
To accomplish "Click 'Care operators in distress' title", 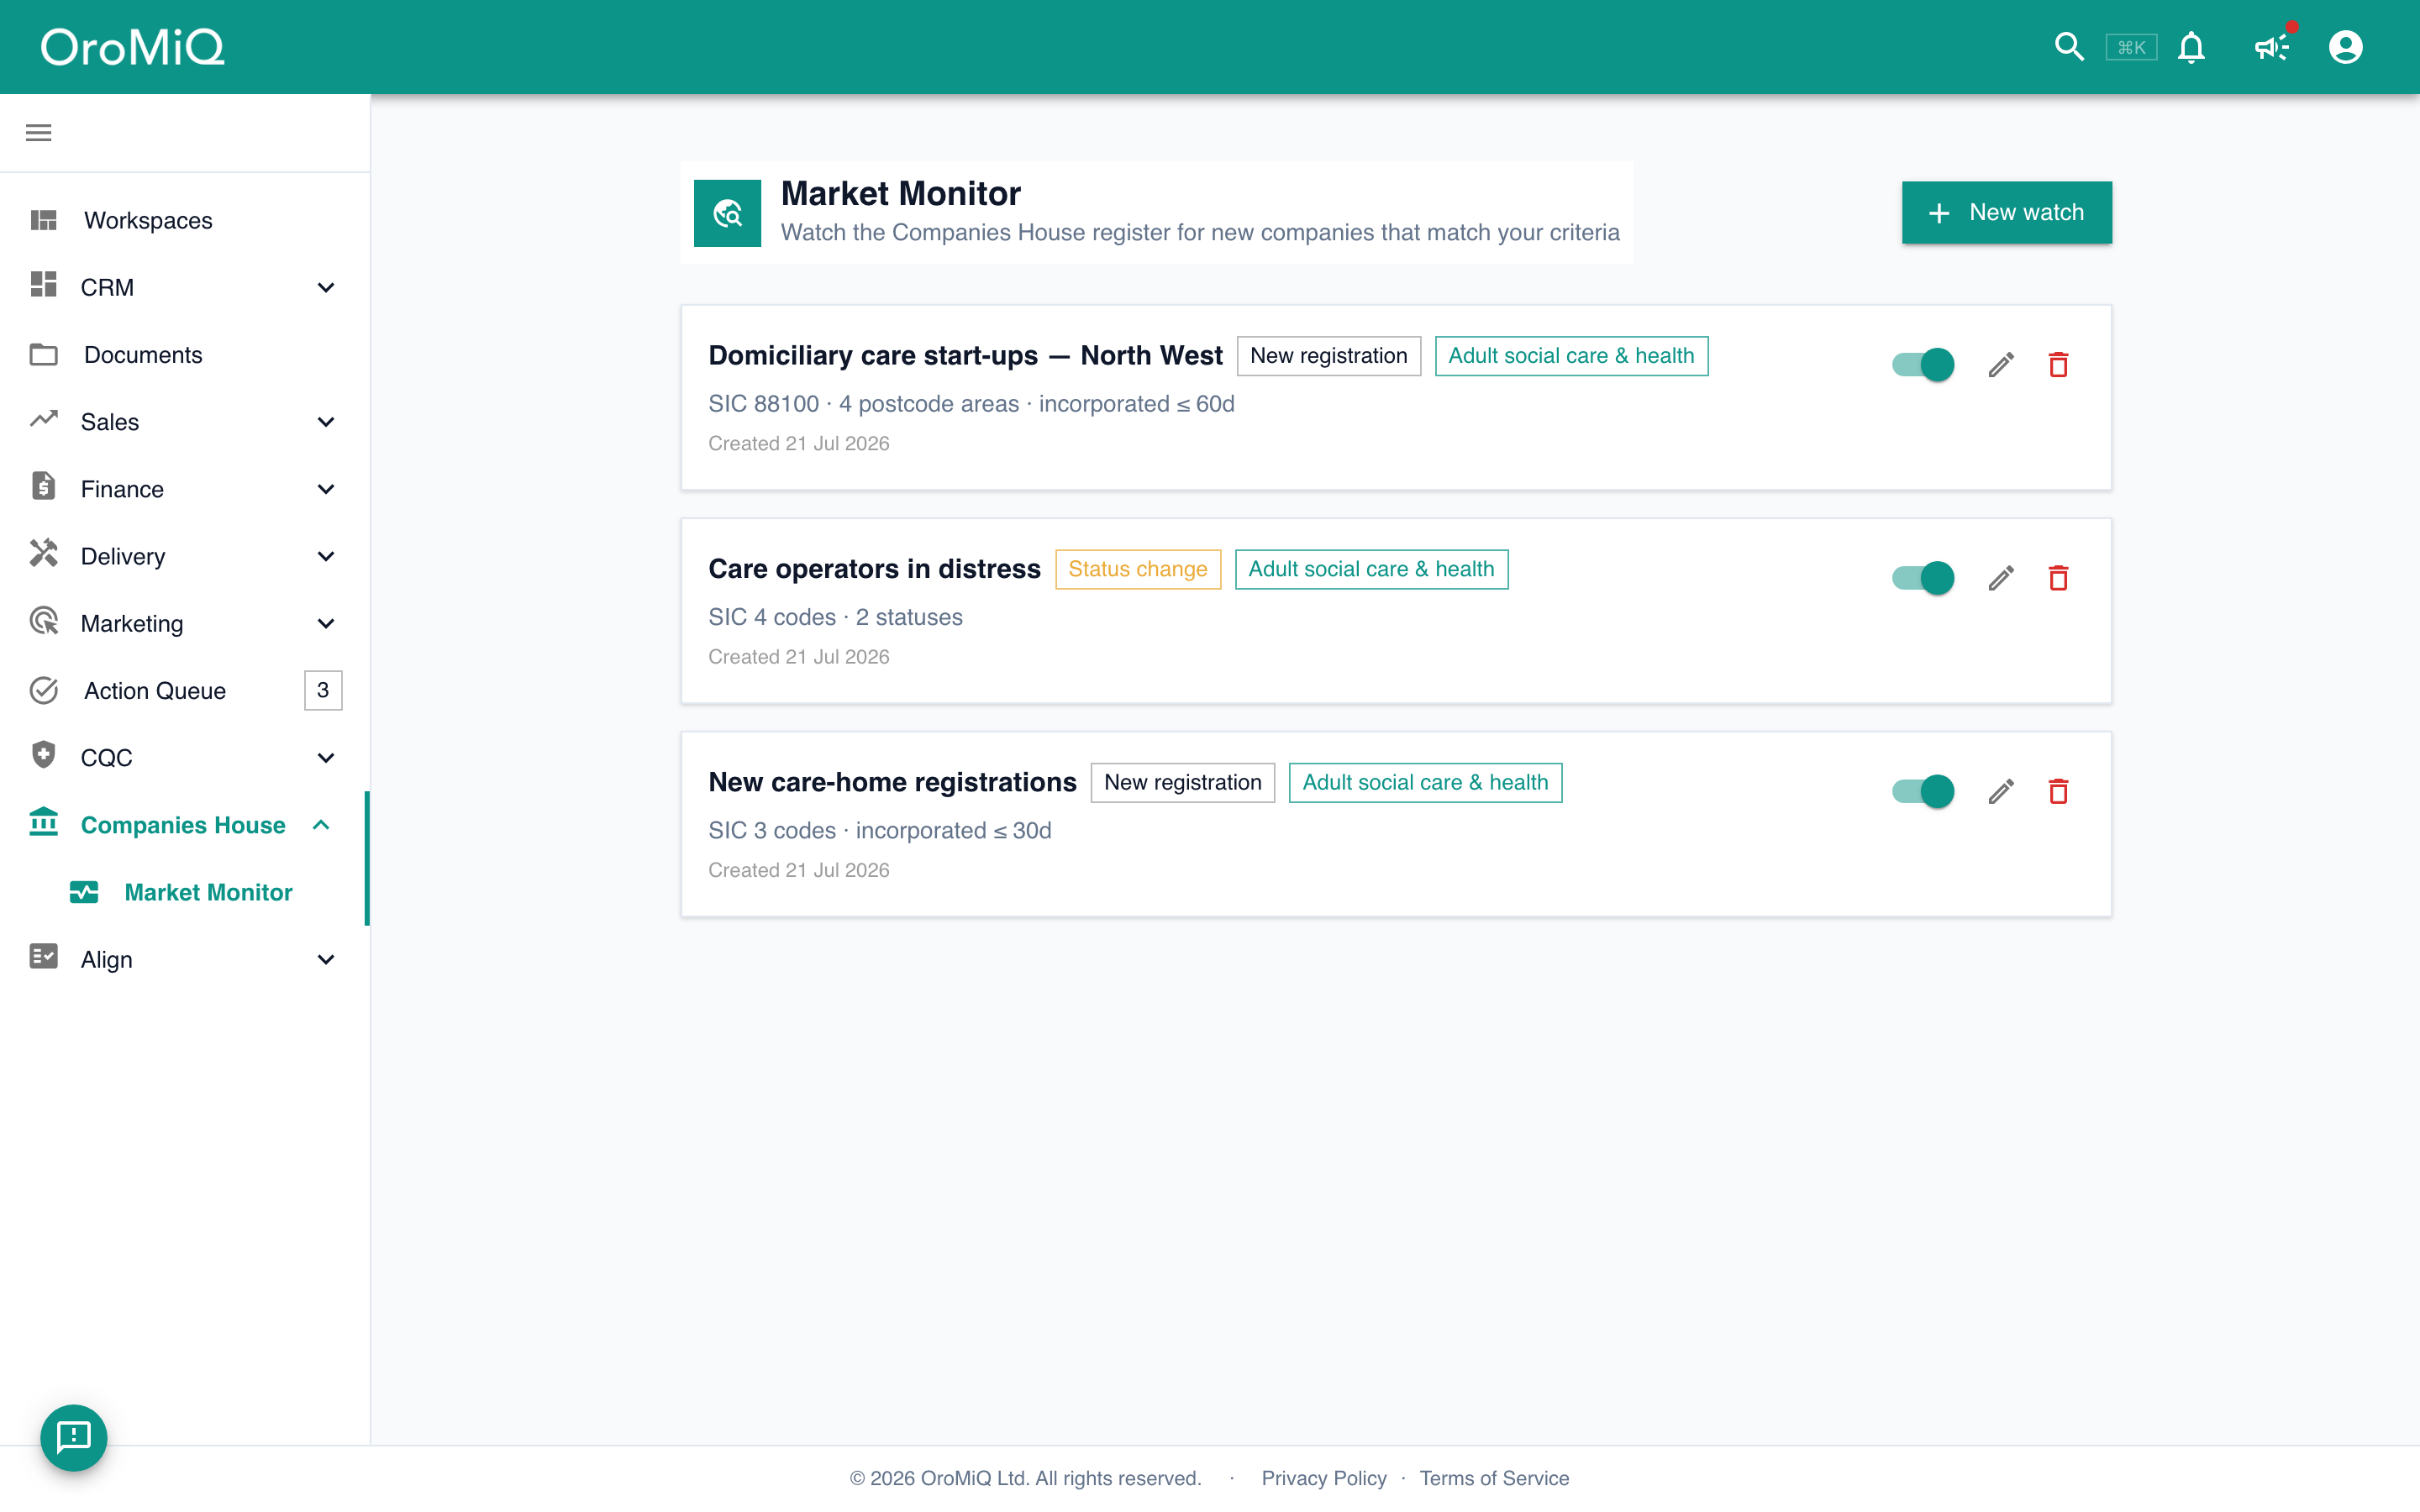I will point(874,569).
